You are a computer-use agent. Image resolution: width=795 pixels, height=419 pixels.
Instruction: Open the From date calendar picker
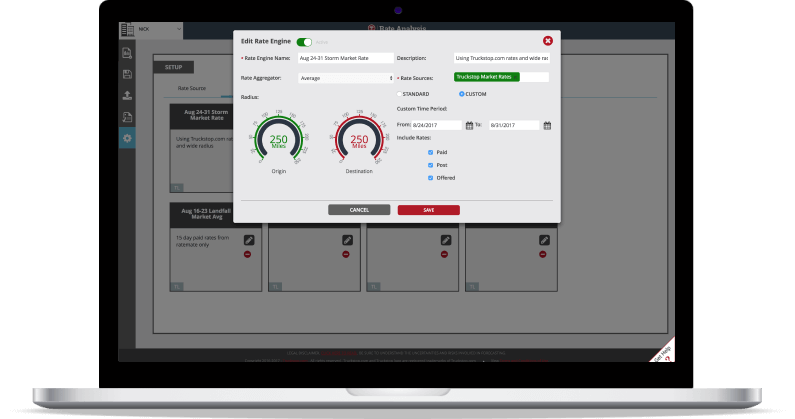tap(470, 126)
